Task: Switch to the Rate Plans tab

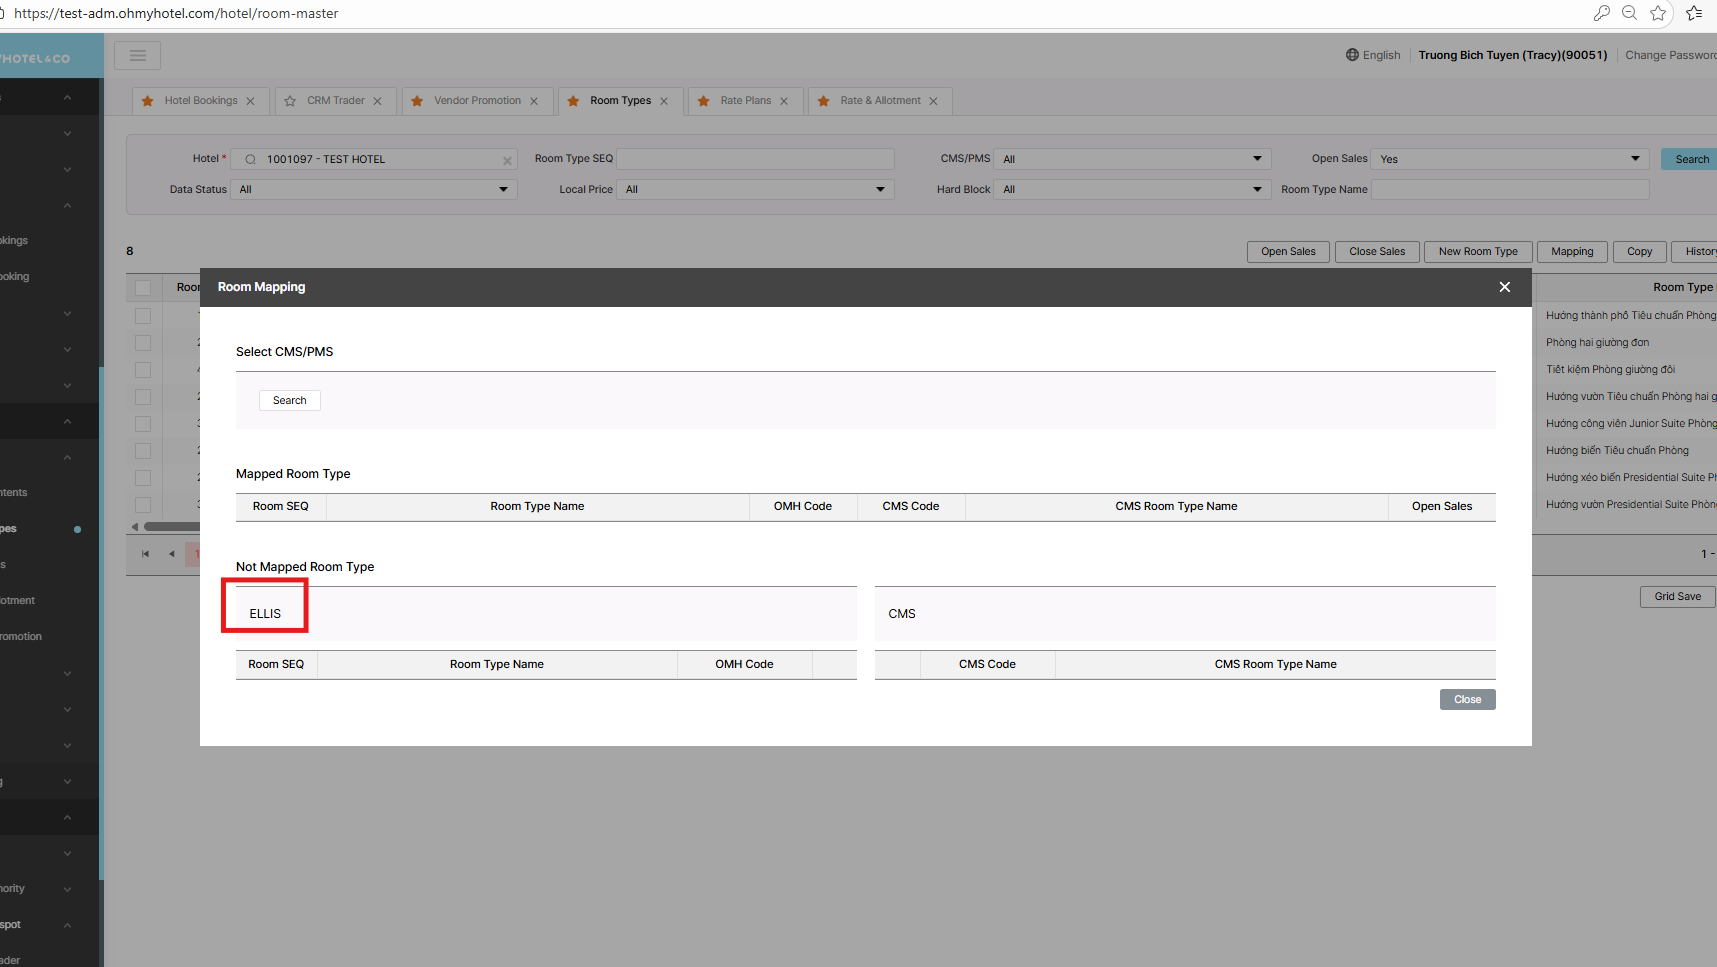Action: (745, 101)
